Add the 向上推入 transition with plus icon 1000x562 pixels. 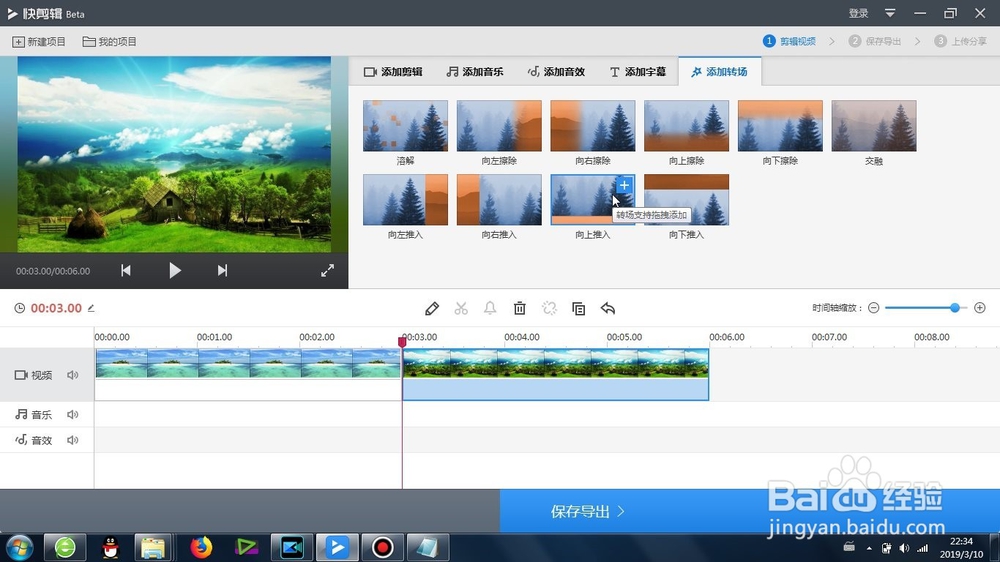pos(624,185)
